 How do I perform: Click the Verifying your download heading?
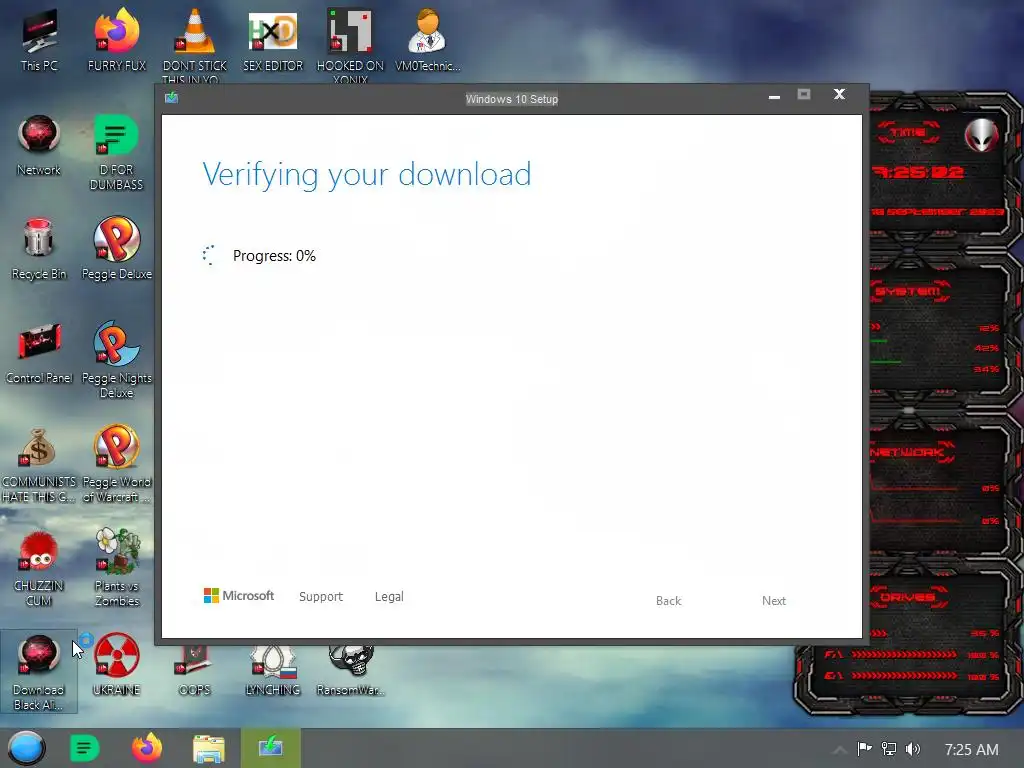pyautogui.click(x=366, y=175)
